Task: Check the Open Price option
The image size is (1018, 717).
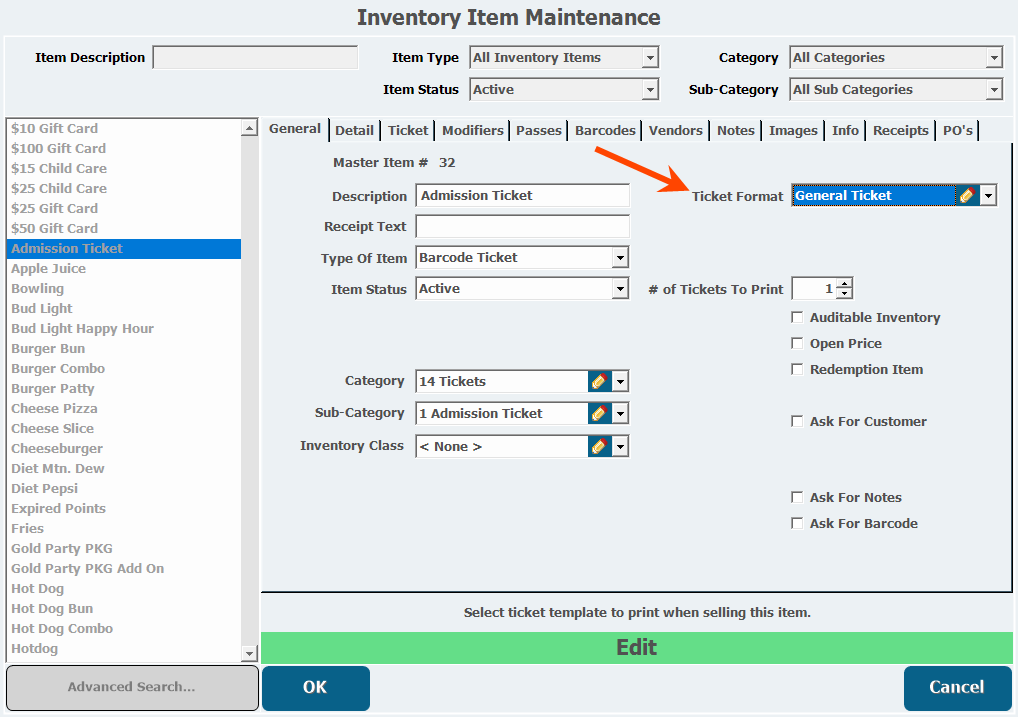Action: click(797, 344)
